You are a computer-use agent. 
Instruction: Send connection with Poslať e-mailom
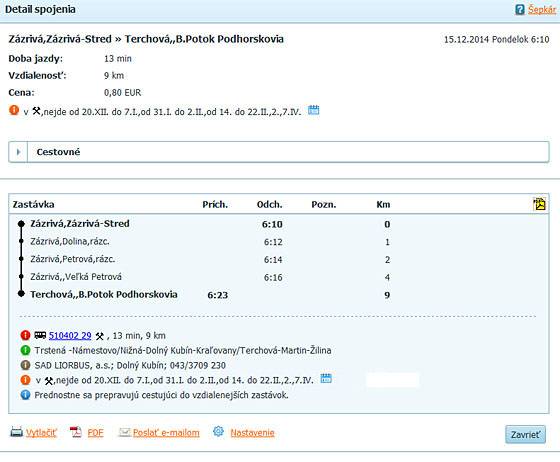pos(166,433)
